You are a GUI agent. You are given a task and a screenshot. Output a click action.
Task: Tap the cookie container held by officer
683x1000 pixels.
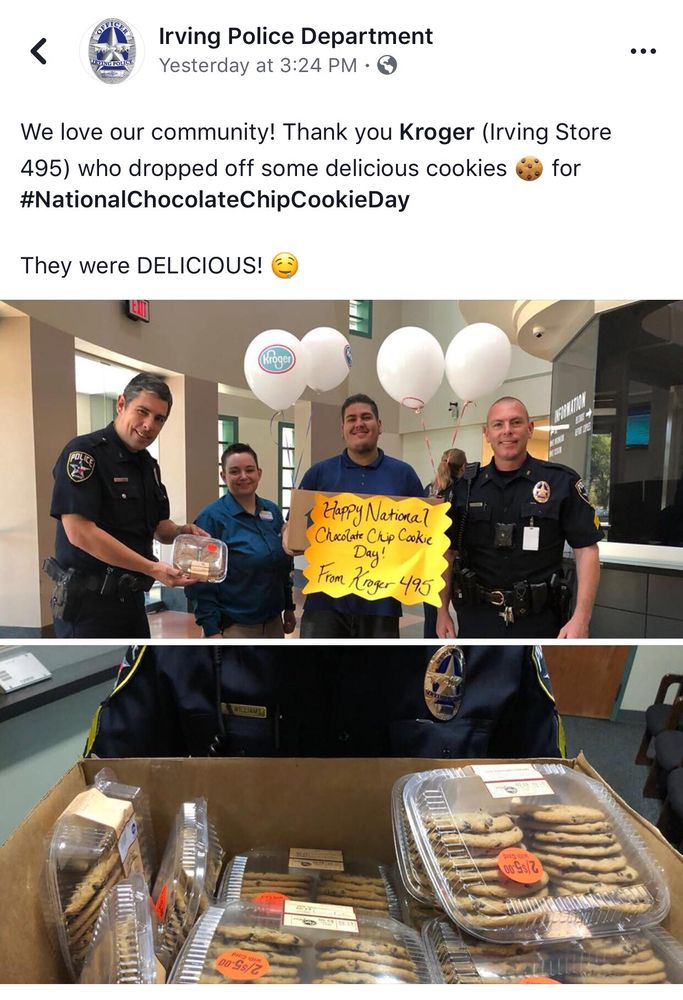[x=200, y=558]
